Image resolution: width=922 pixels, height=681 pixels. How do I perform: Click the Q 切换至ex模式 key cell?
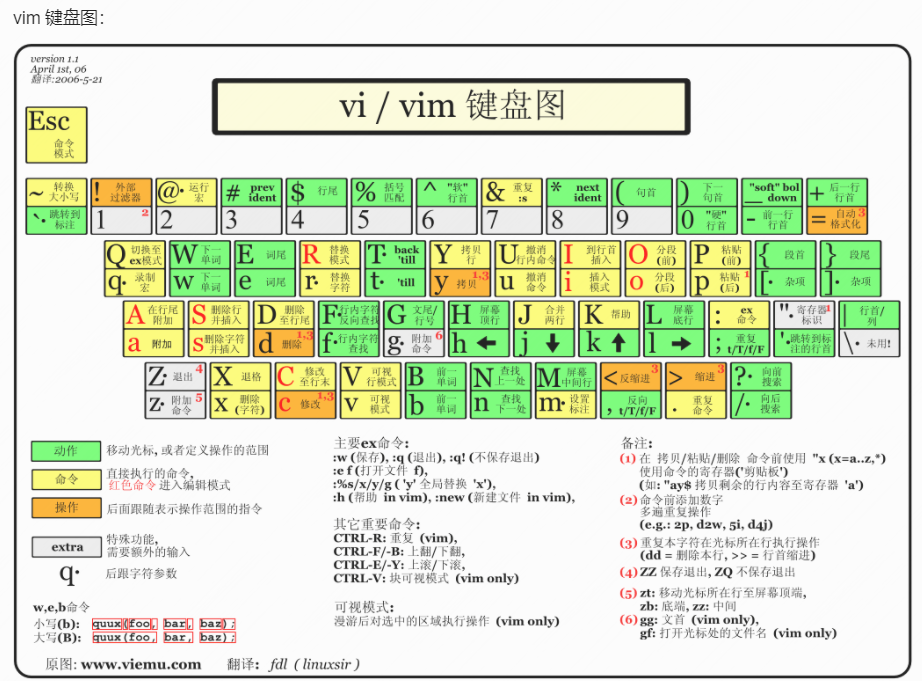[x=135, y=255]
